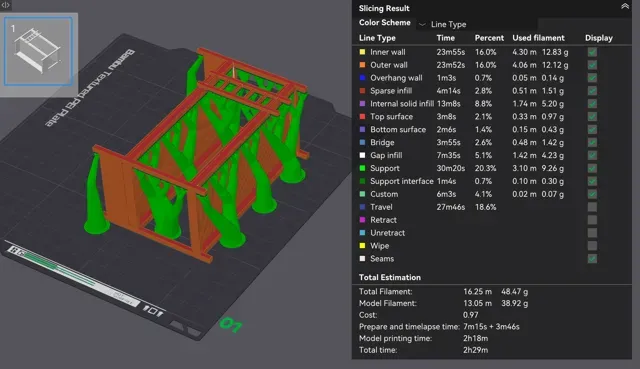Toggle Sparse infill display checkbox
The image size is (640, 369).
(592, 91)
